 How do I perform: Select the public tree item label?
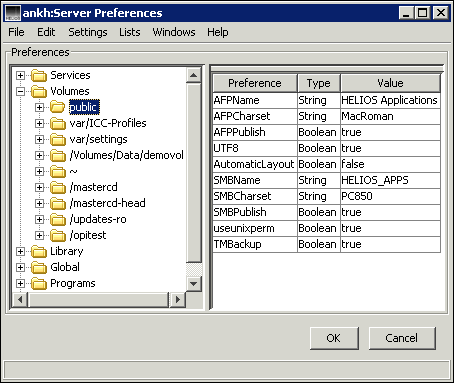(84, 107)
